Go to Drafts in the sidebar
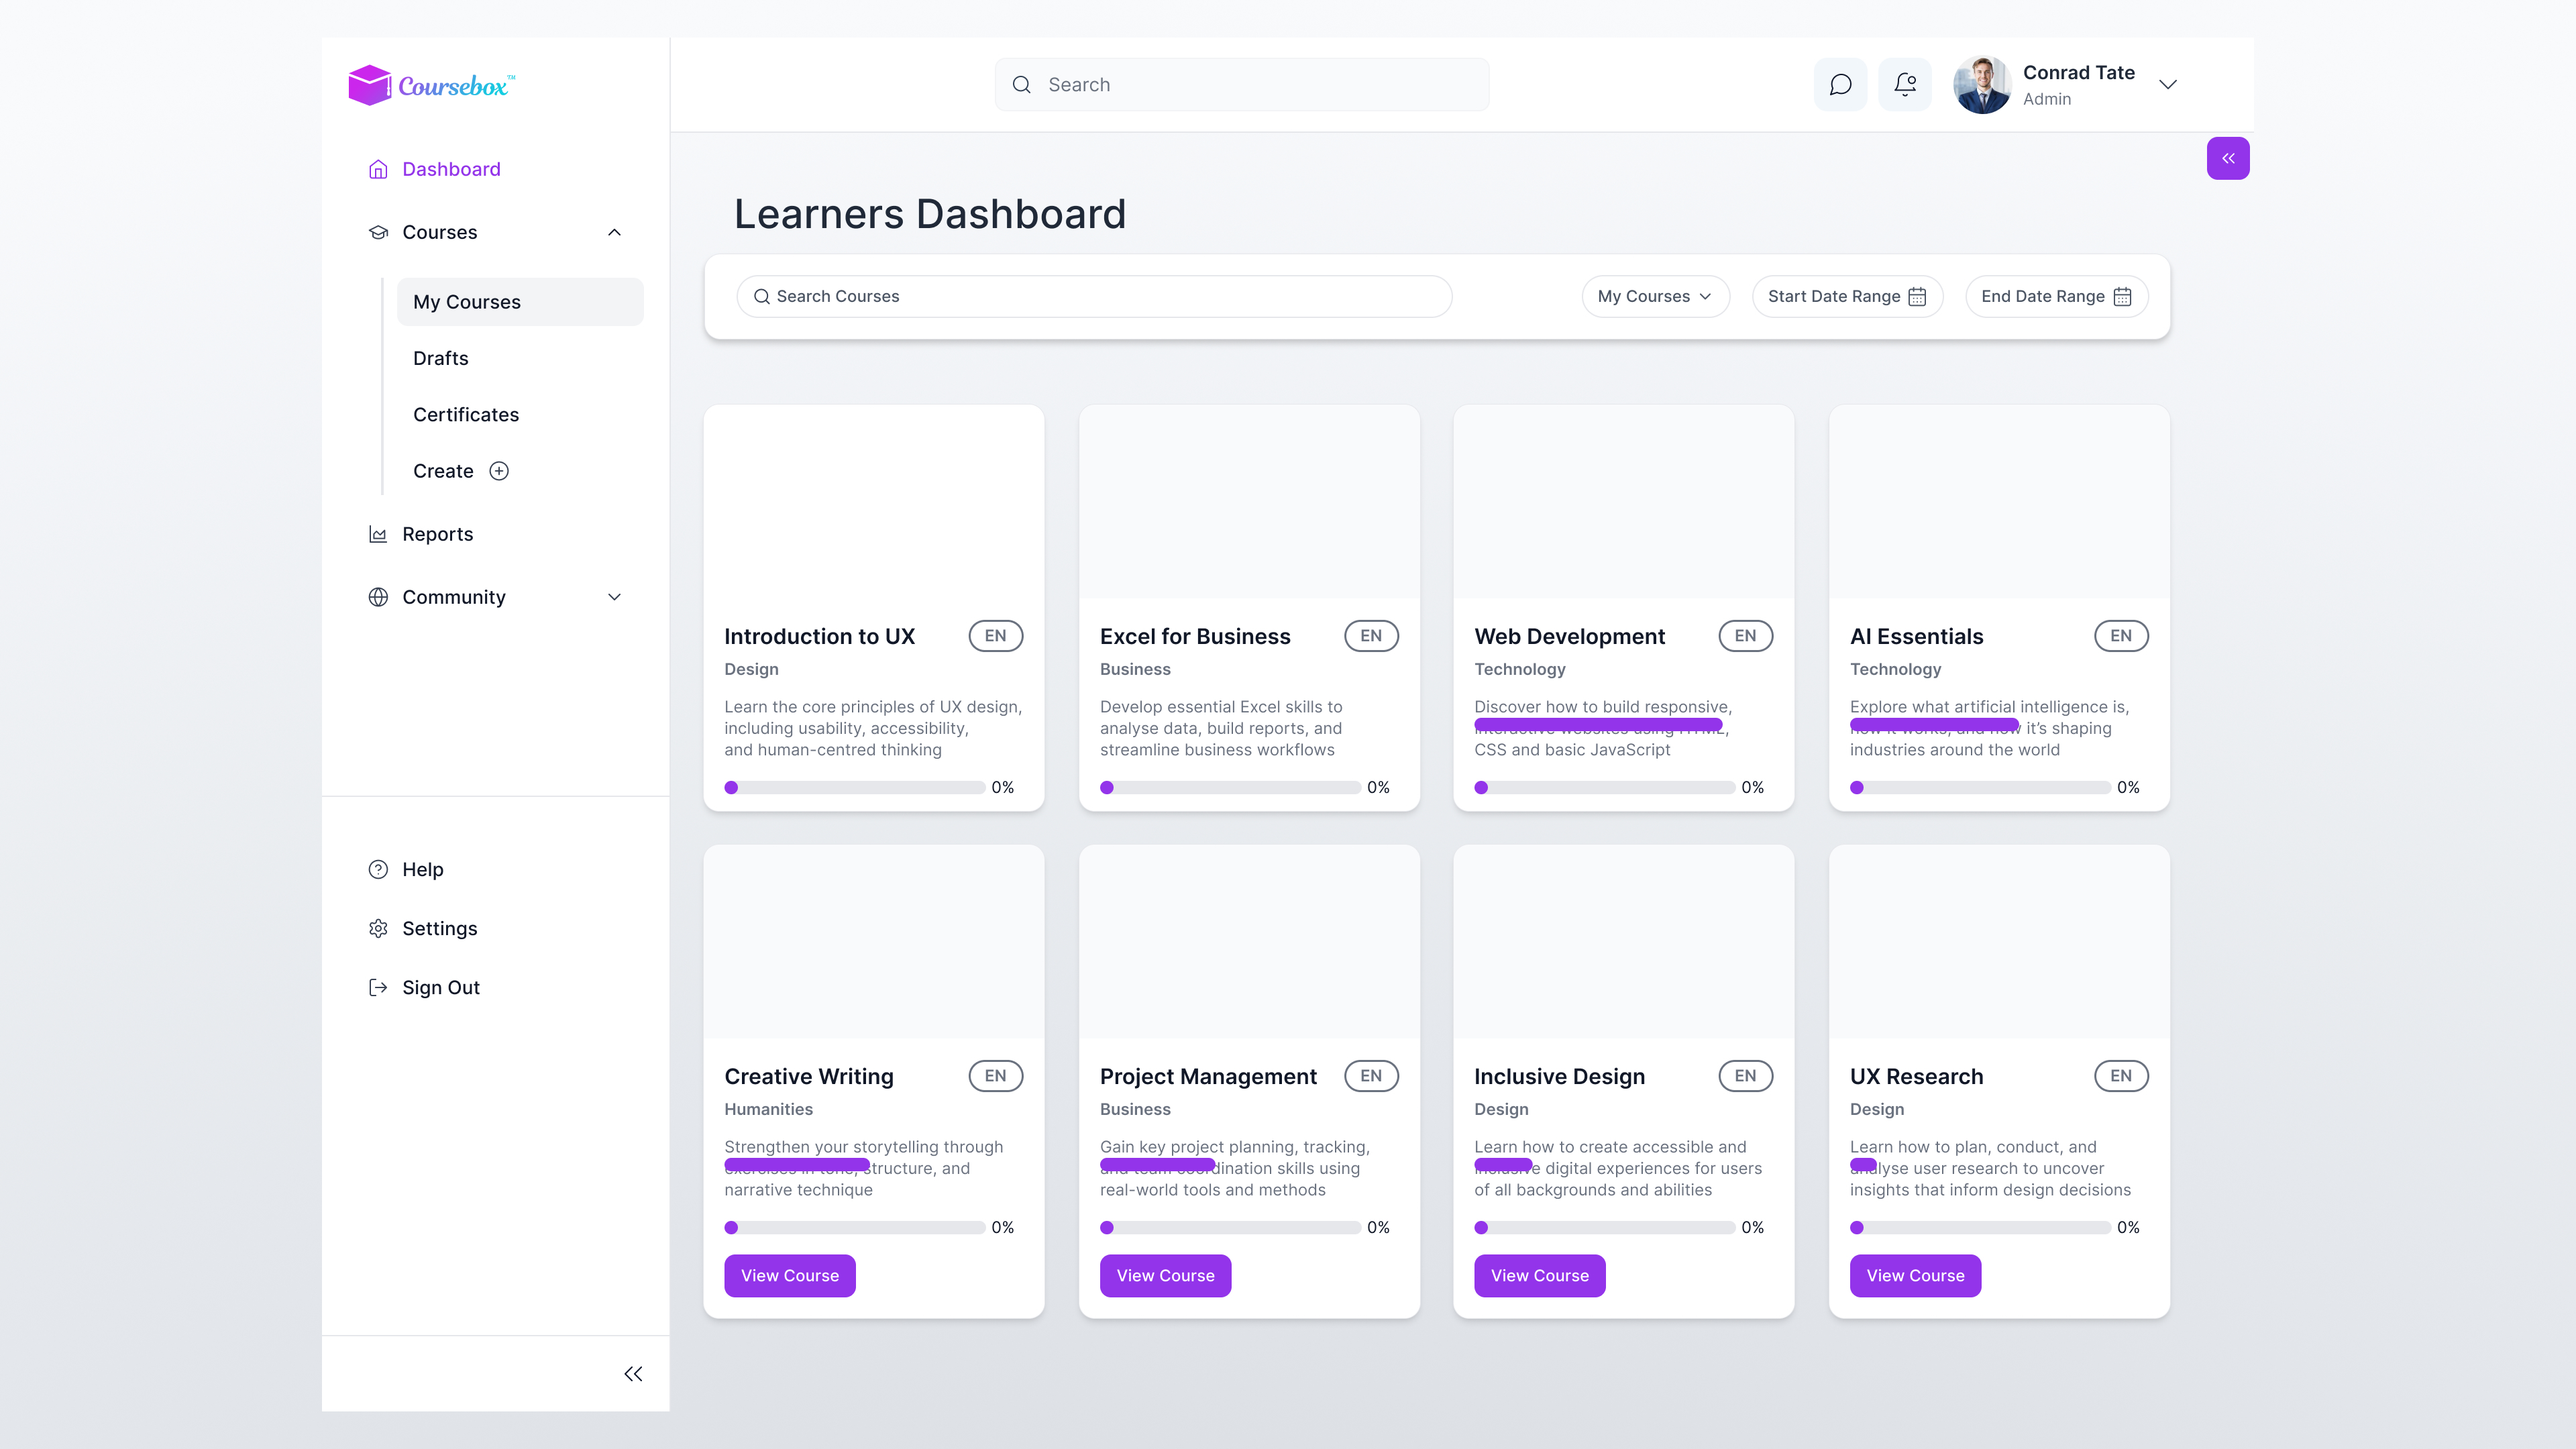 [440, 358]
